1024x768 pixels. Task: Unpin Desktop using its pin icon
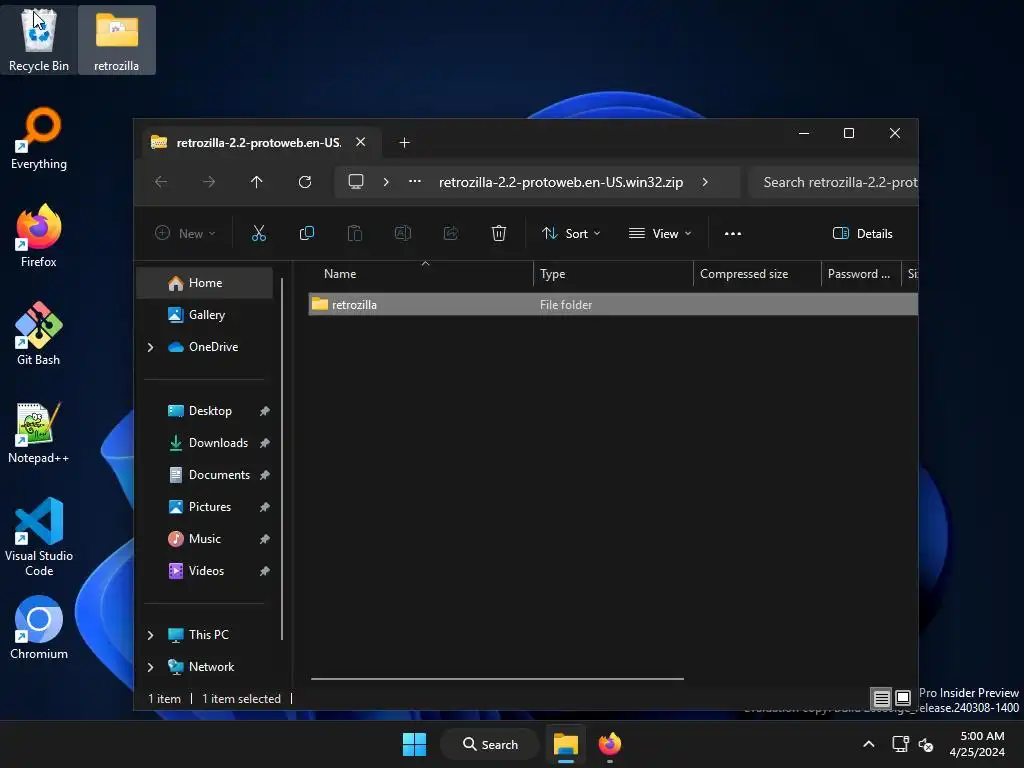(264, 411)
